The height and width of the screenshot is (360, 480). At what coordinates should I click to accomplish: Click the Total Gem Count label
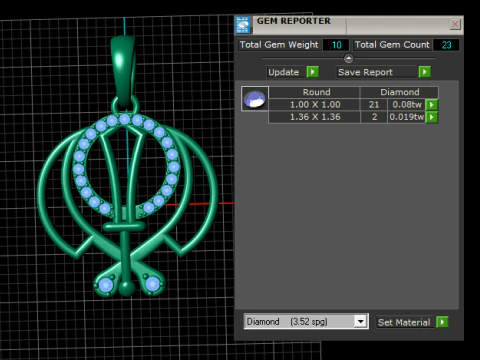pos(392,45)
